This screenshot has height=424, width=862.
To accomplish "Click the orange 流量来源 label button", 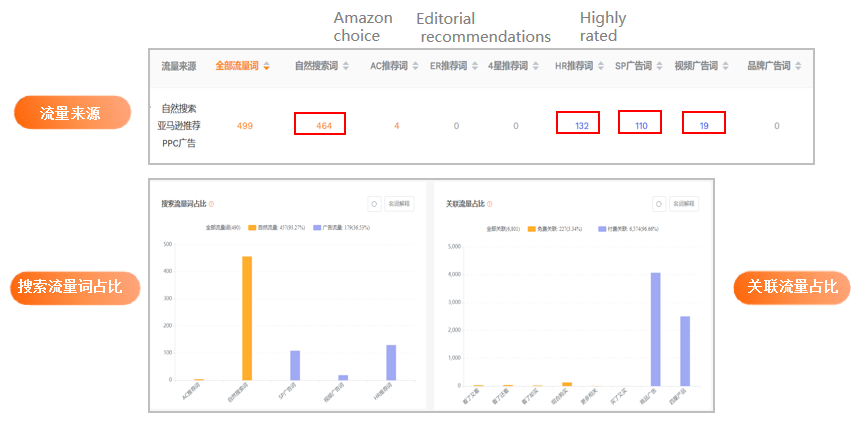I will (x=73, y=113).
